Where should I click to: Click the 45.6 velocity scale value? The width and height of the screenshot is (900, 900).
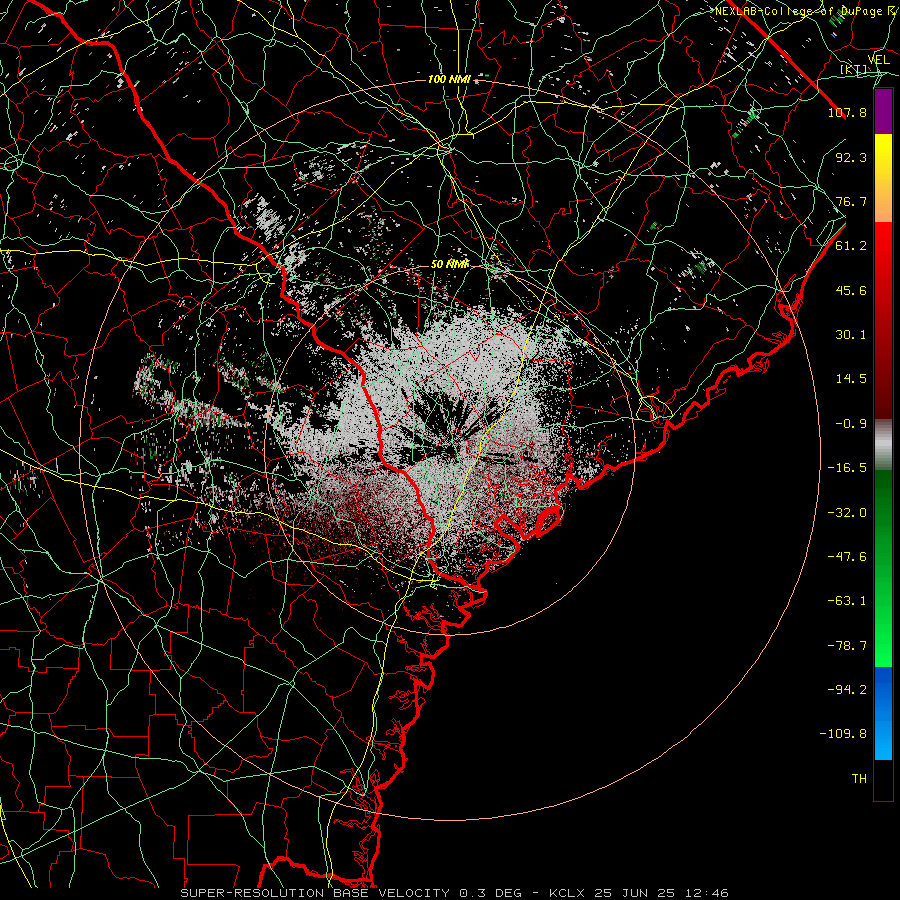click(x=851, y=290)
